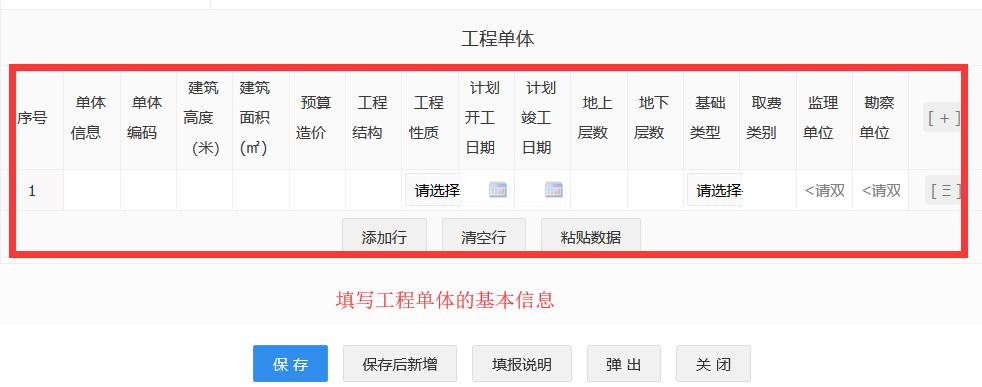
Task: Focus the 单体信息 cell in row 1
Action: pos(92,190)
